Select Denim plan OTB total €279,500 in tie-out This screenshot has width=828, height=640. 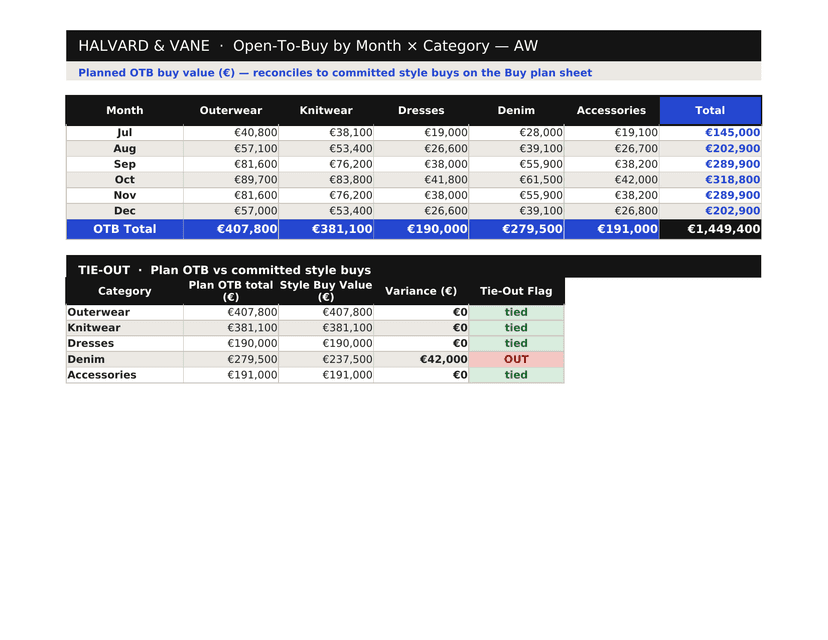pos(231,359)
